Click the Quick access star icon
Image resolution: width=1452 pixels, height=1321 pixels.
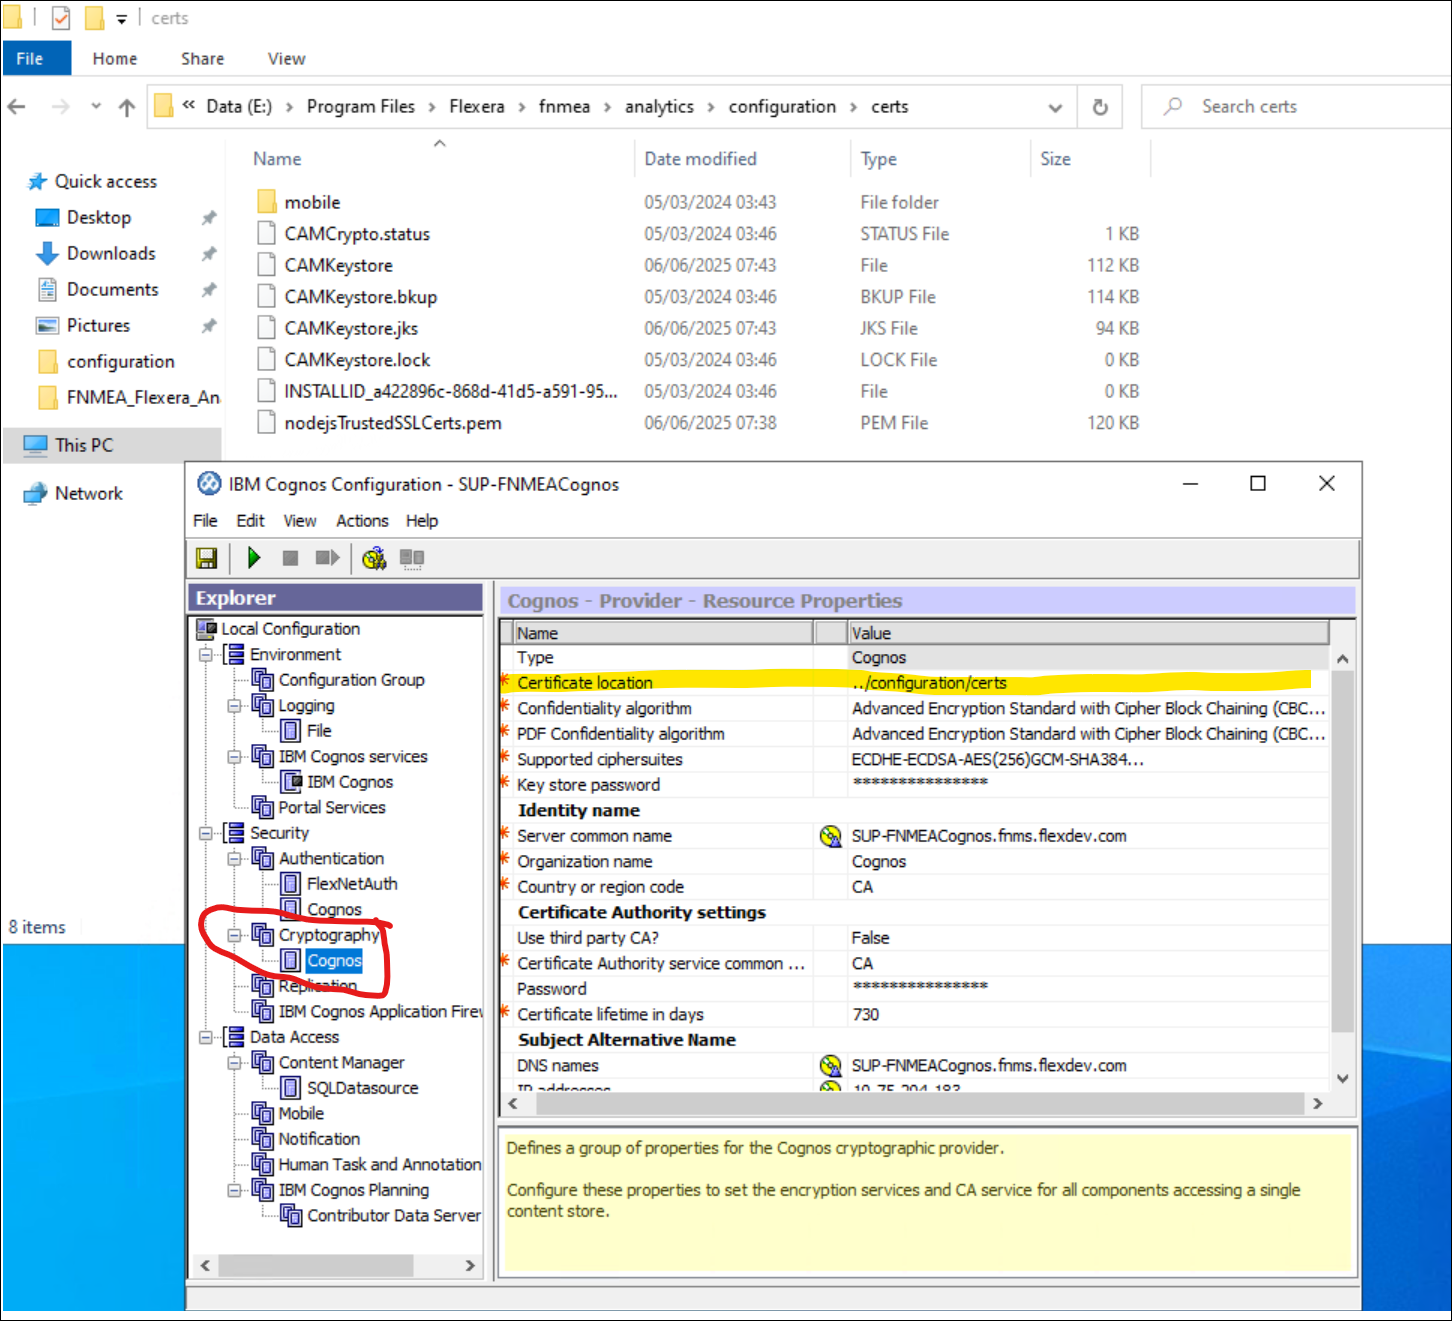(38, 181)
